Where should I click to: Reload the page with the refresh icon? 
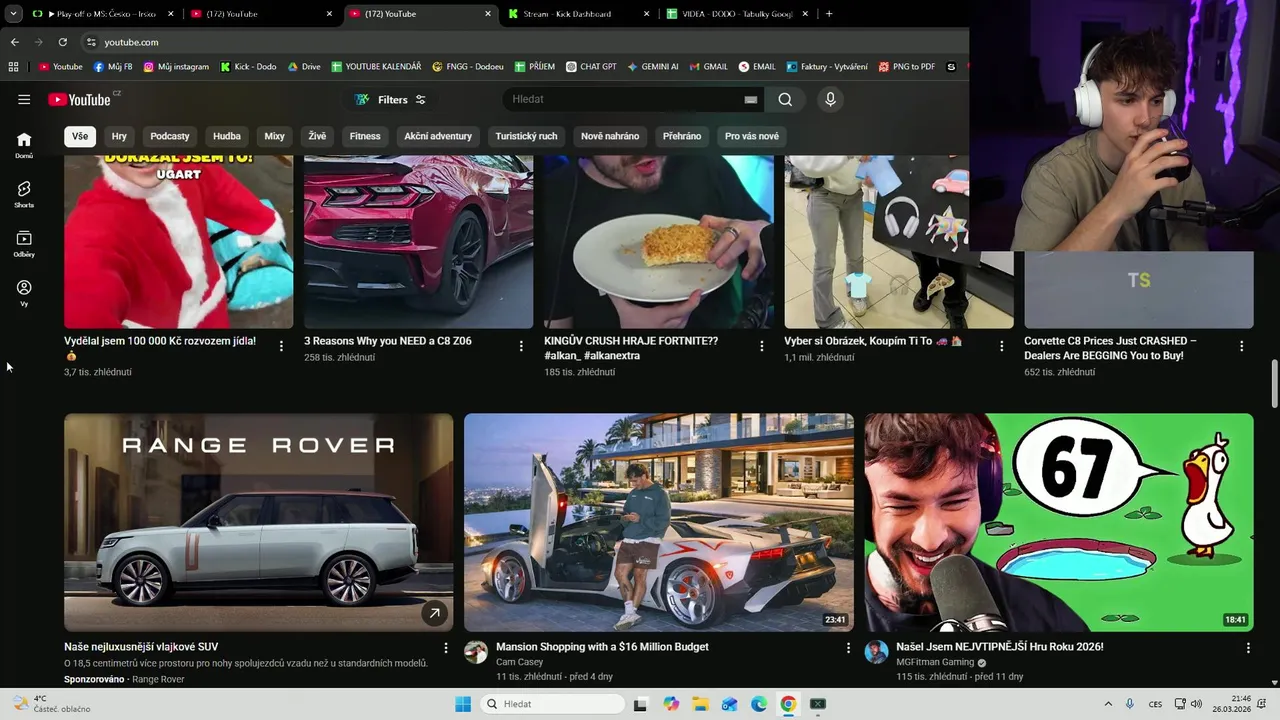click(62, 42)
